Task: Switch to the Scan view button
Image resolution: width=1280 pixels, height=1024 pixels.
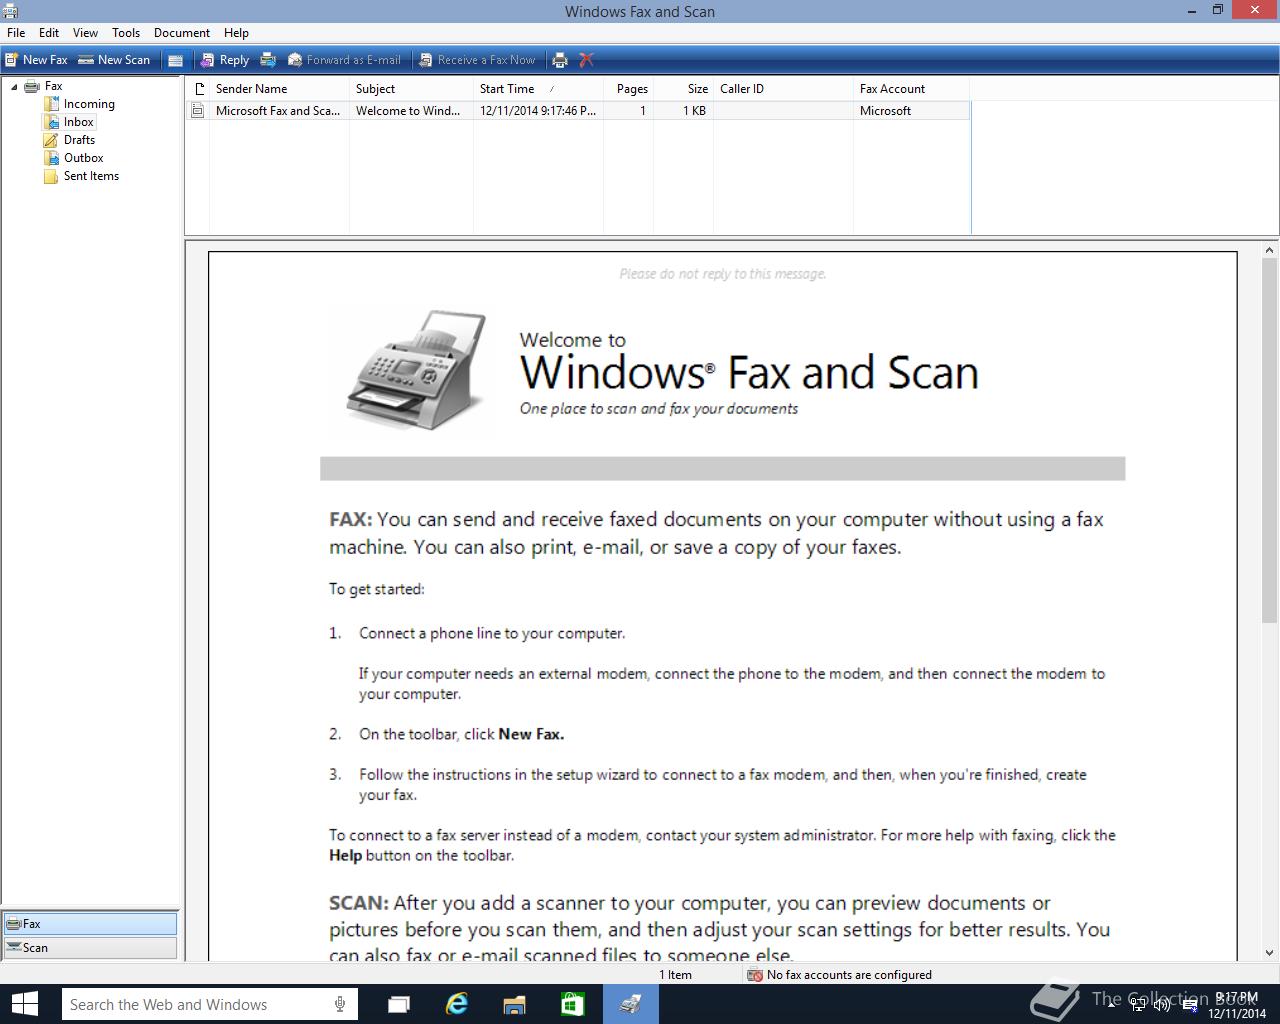Action: pyautogui.click(x=90, y=948)
